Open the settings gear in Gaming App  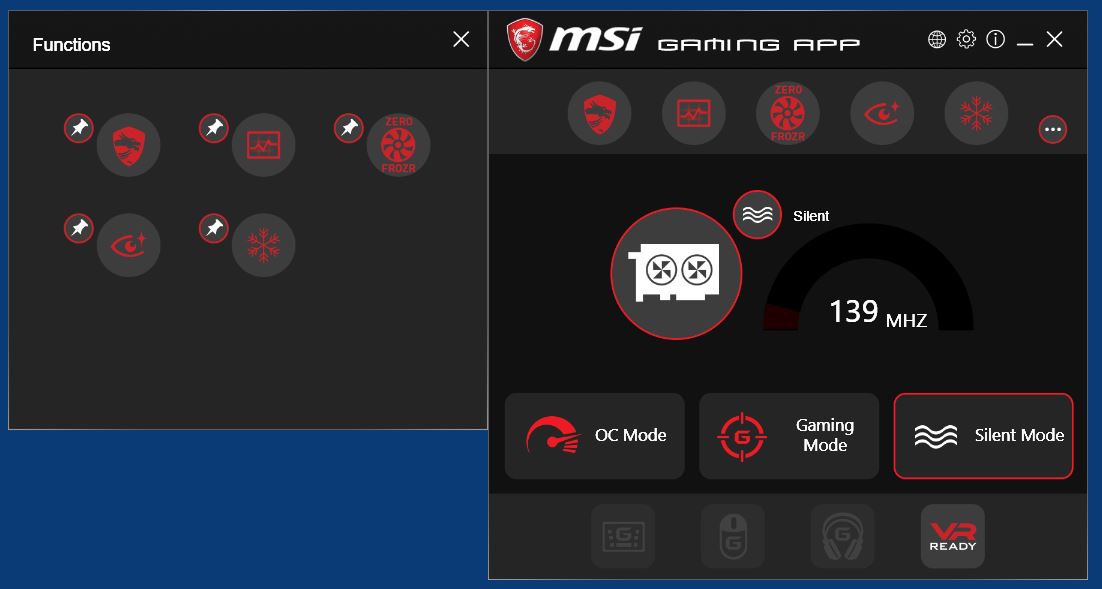point(966,39)
